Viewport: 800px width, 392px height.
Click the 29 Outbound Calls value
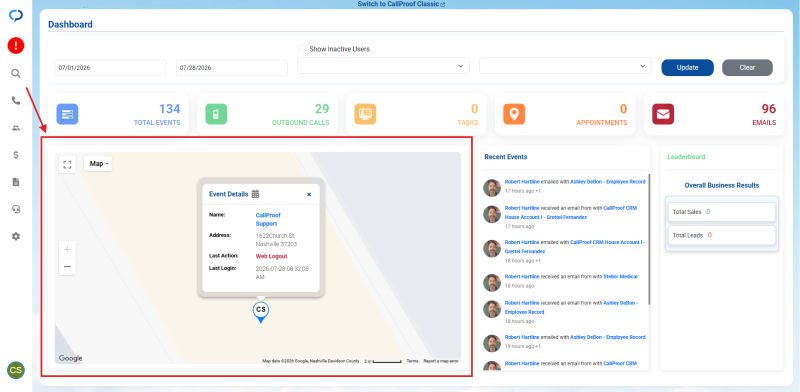click(x=322, y=109)
